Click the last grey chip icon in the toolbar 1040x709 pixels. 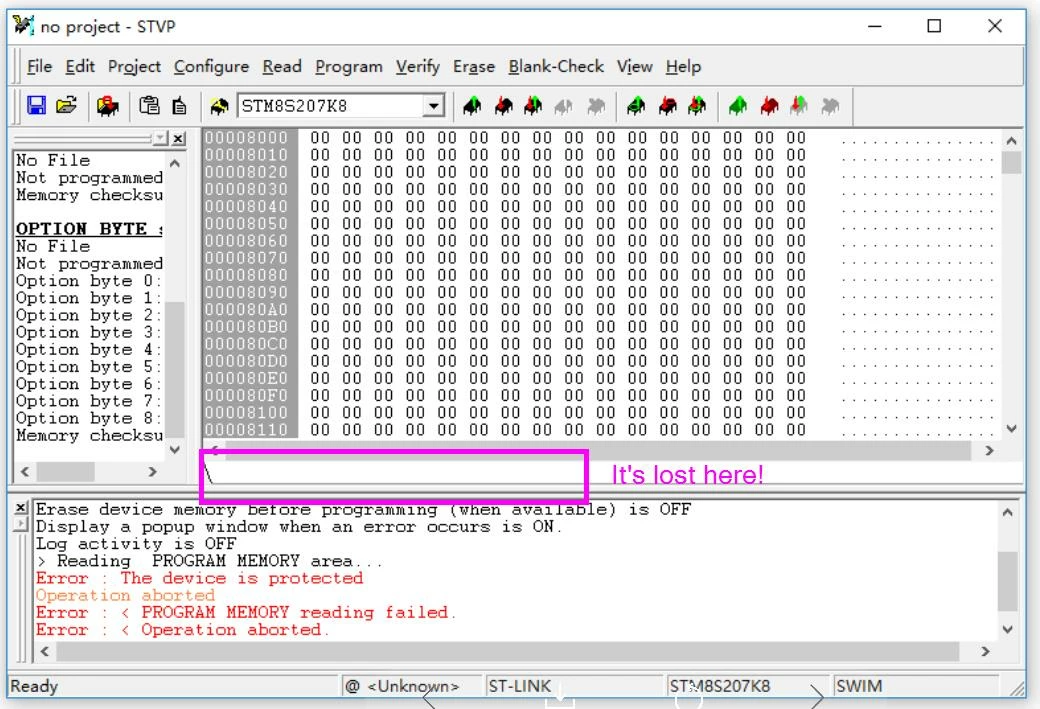tap(830, 105)
